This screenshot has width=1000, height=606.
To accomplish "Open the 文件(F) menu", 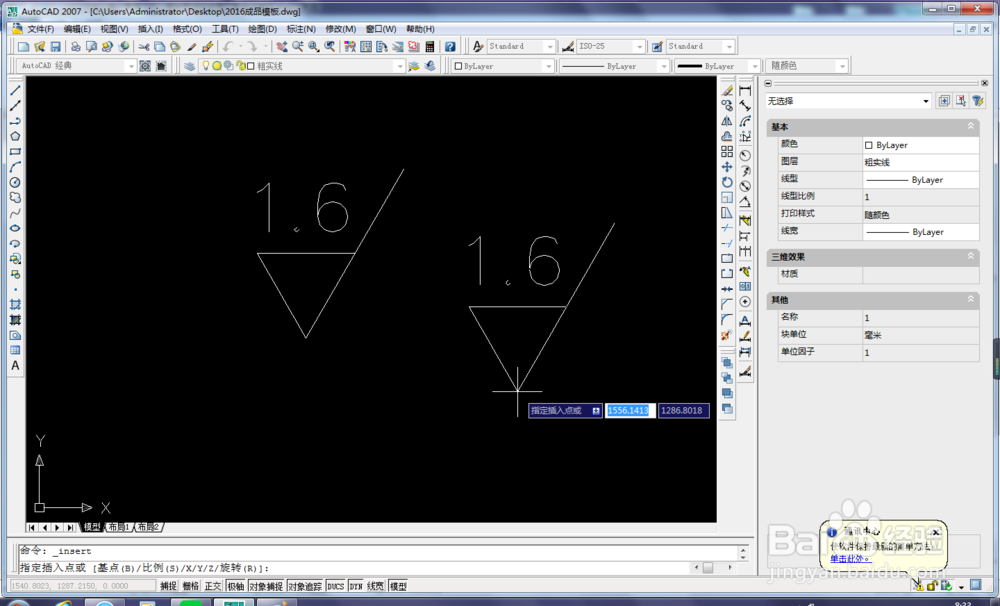I will pyautogui.click(x=40, y=29).
